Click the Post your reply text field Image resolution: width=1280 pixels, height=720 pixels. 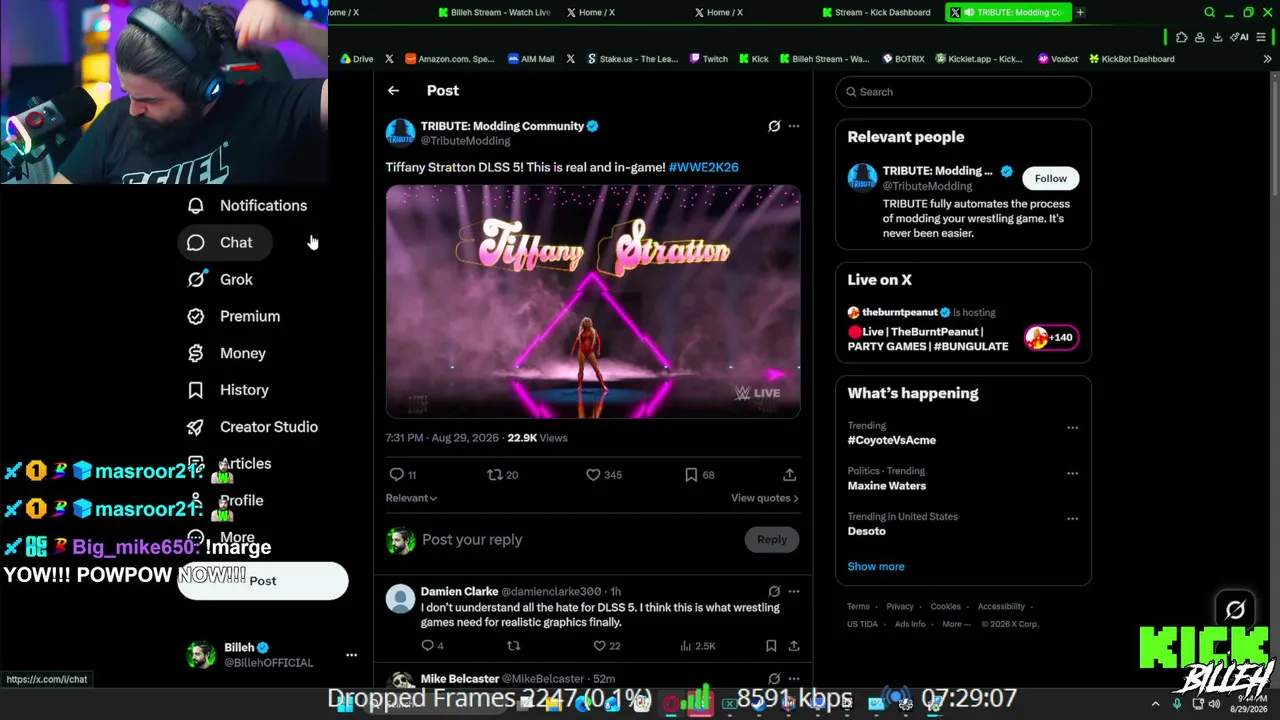coord(578,540)
